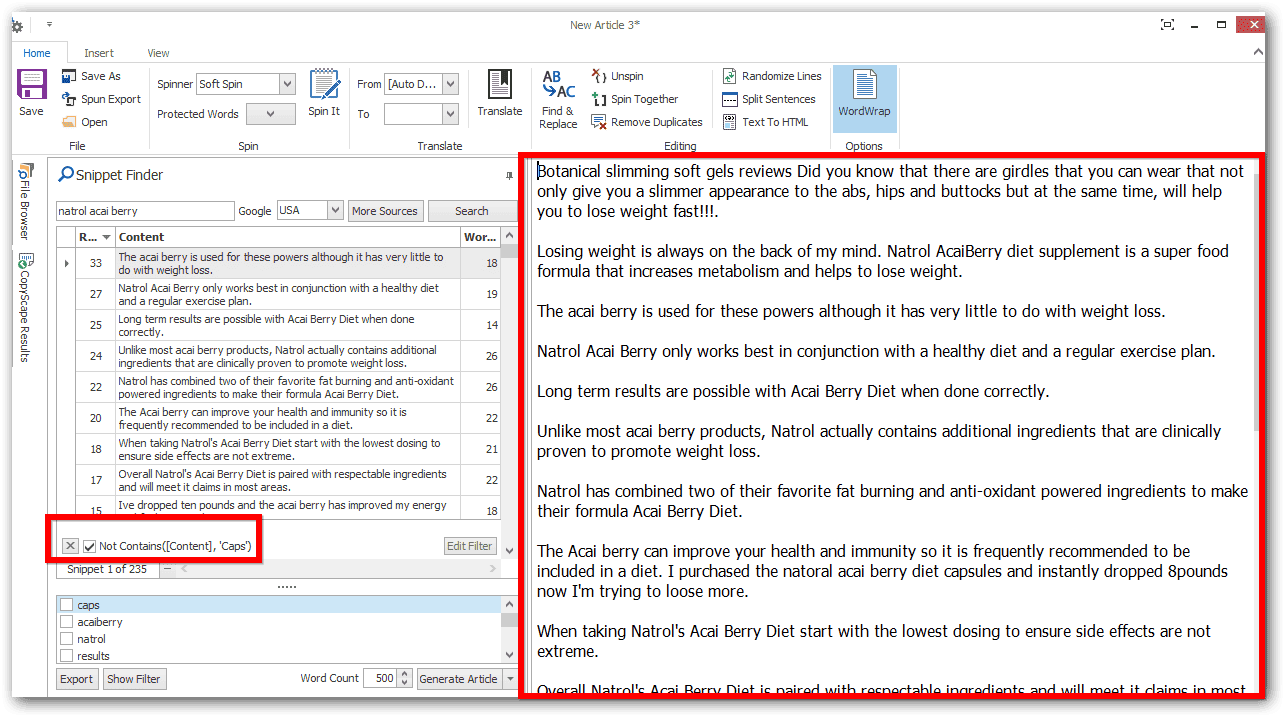This screenshot has height=717, width=1285.
Task: Sort by the 'Wor...' column header
Action: pyautogui.click(x=479, y=237)
